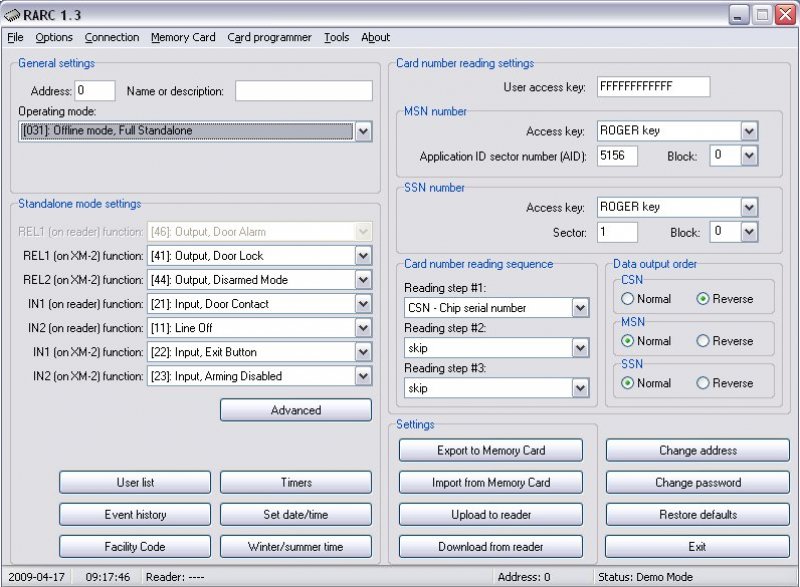This screenshot has height=587, width=800.
Task: Click the Advanced button
Action: click(295, 410)
